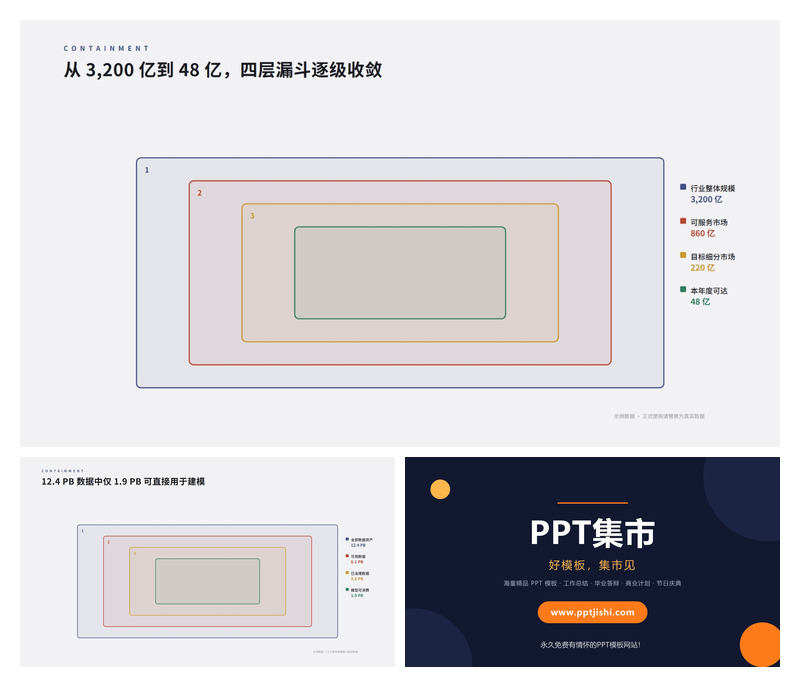800x687 pixels.
Task: Select the 220 亿 value in legend
Action: [x=703, y=268]
